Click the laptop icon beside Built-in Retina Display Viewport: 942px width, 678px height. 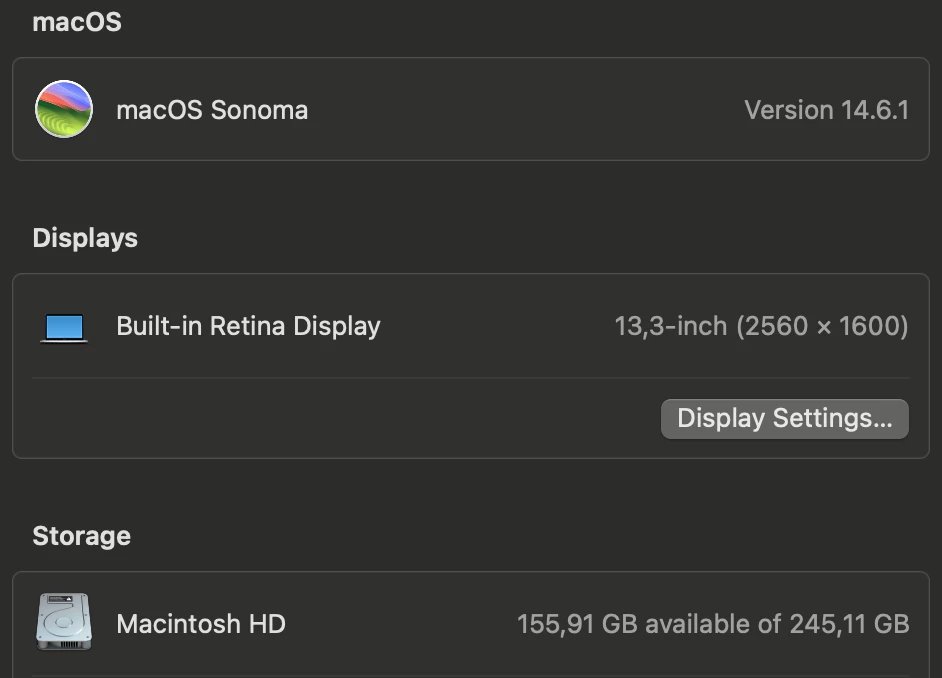tap(64, 327)
